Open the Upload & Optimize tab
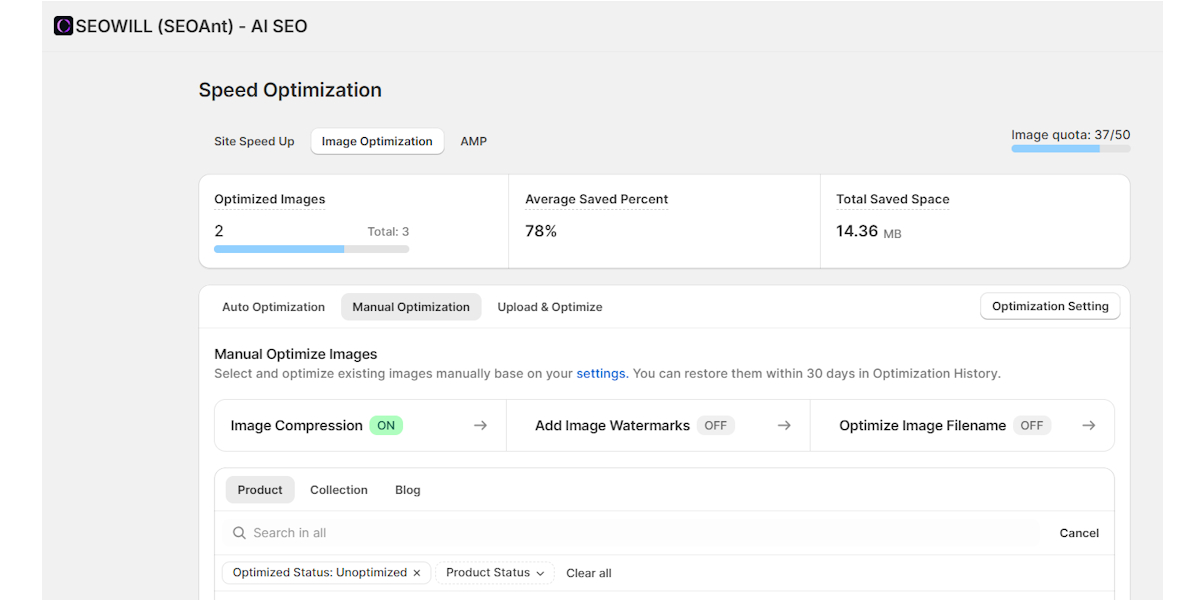This screenshot has width=1200, height=600. tap(550, 307)
